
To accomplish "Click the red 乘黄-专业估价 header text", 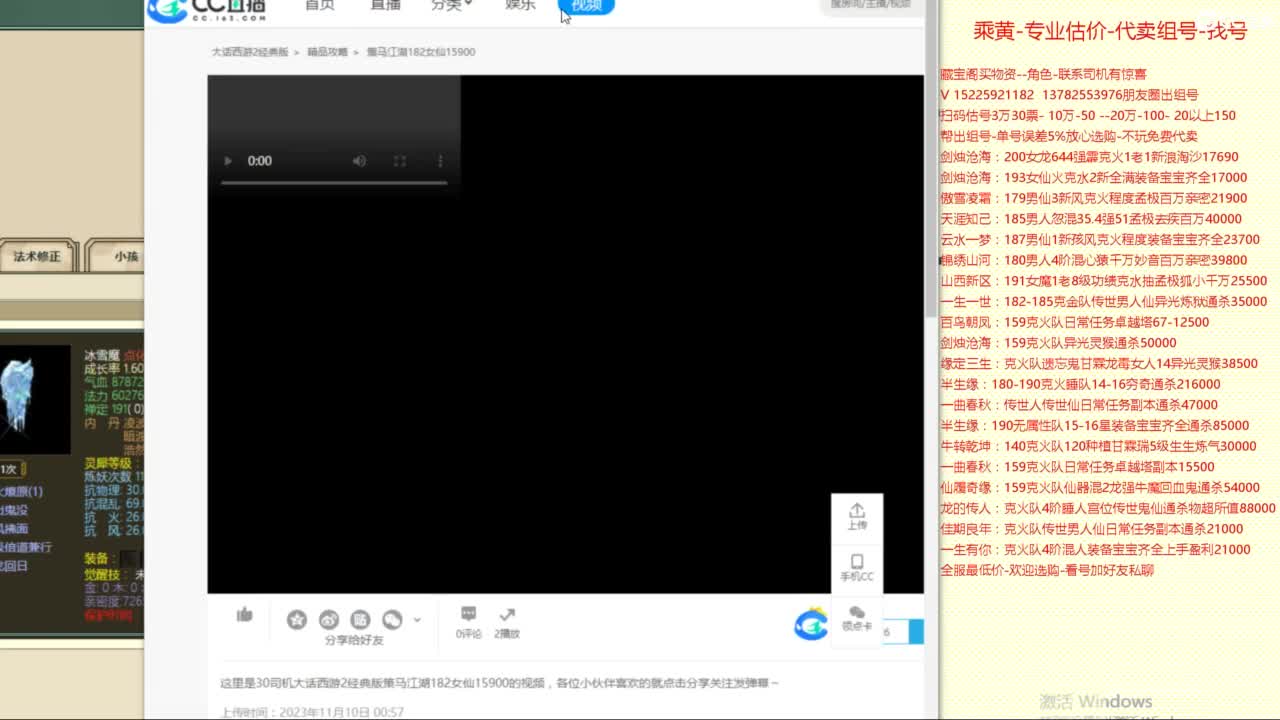I will (1110, 31).
